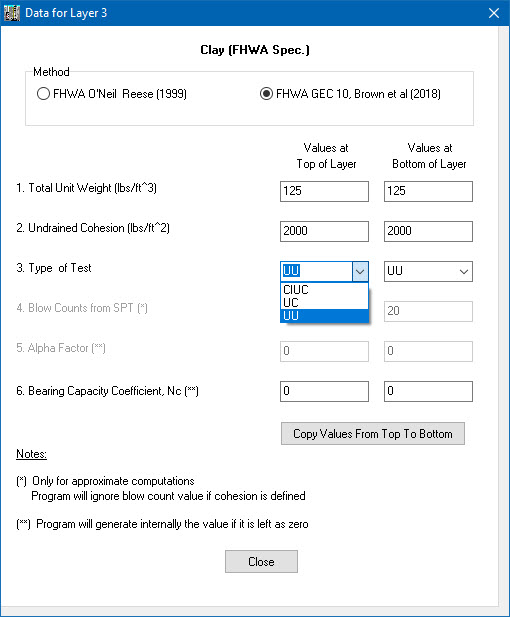
Task: Open the bottom layer Type of Test dropdown
Action: (464, 272)
